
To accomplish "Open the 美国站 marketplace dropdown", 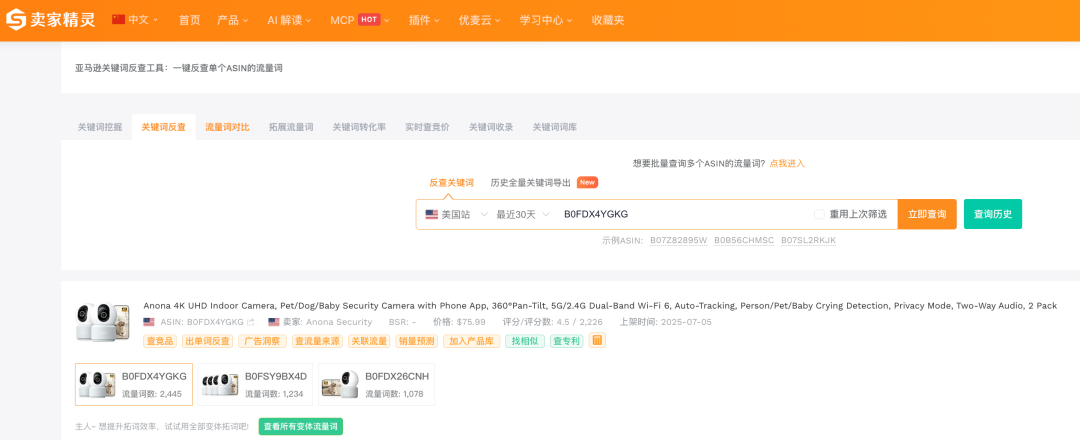I will coord(457,214).
